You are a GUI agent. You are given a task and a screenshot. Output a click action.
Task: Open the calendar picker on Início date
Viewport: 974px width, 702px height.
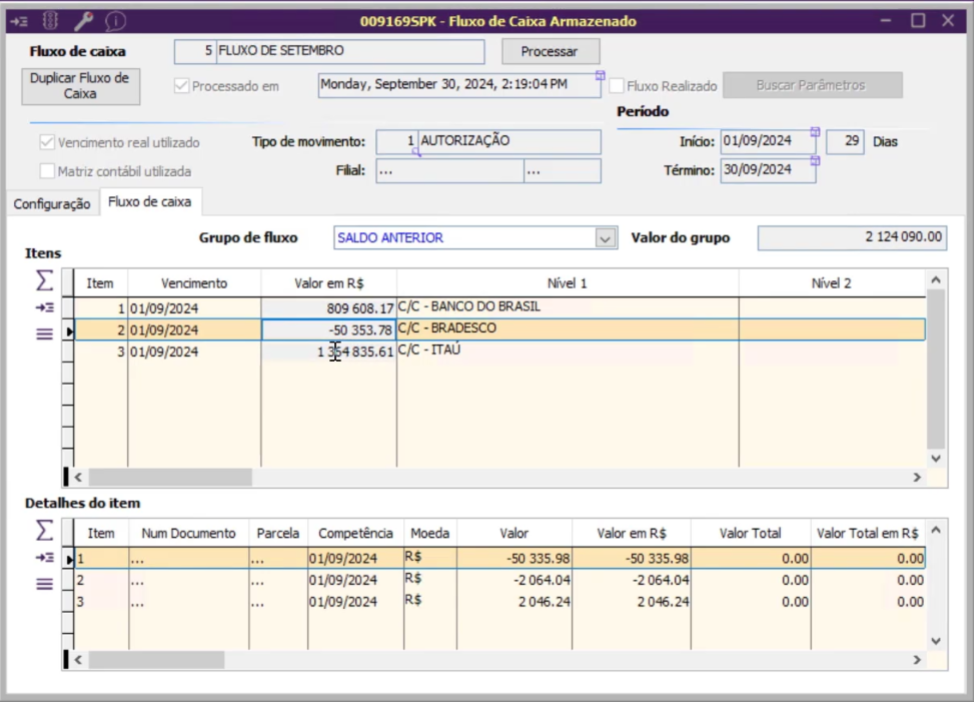coord(815,133)
